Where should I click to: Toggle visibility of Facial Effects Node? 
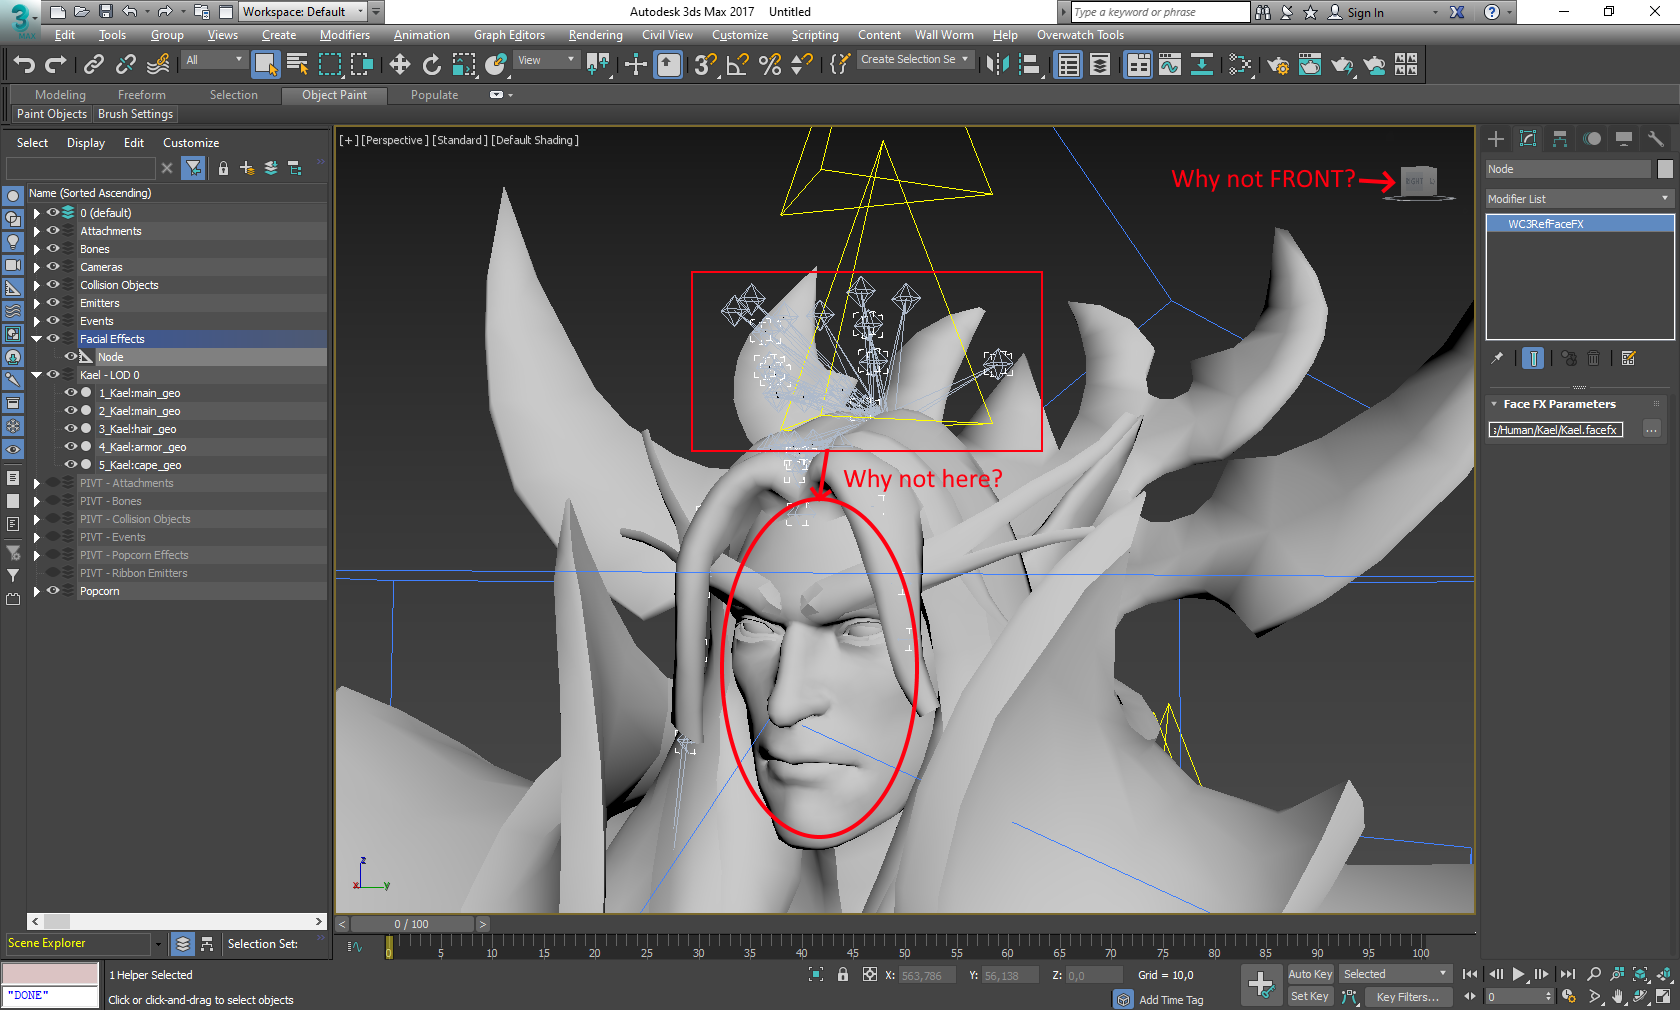71,357
